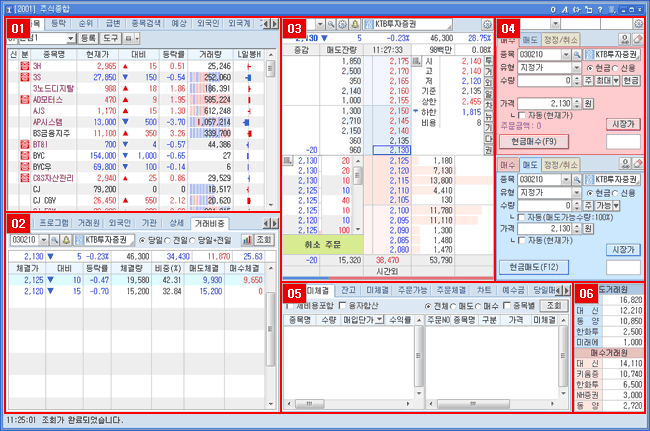This screenshot has height=431, width=650.
Task: Click the eraser icon in buy order panel
Action: tap(636, 37)
